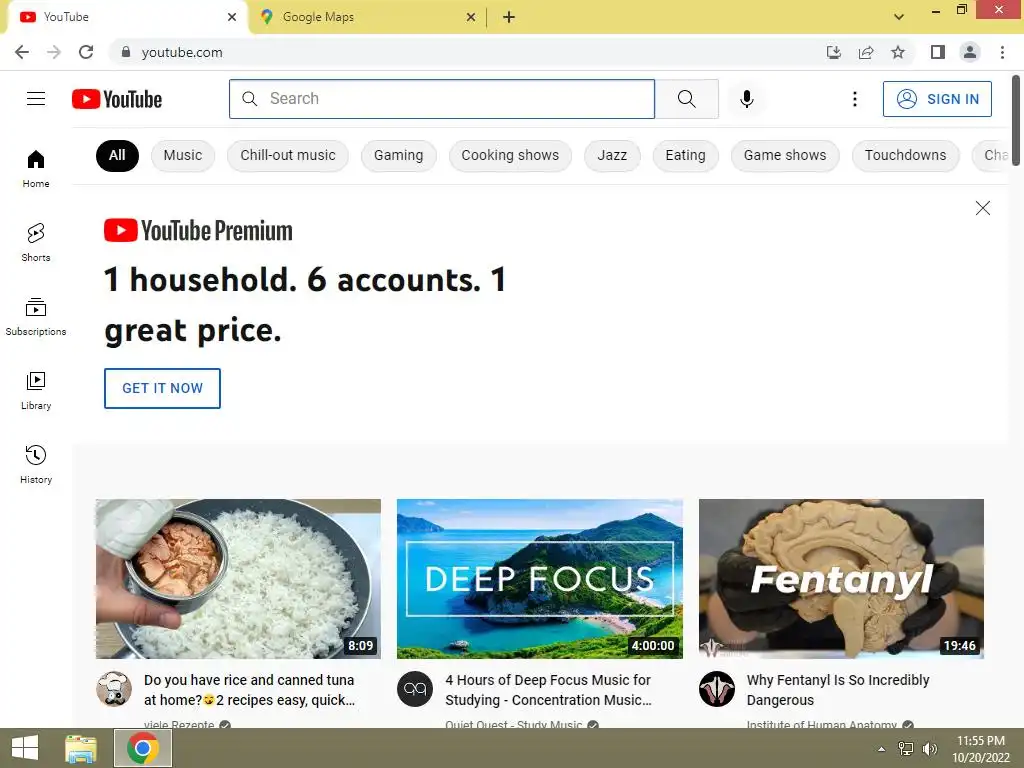This screenshot has width=1024, height=768.
Task: Filter by Chill-out music chip
Action: click(x=287, y=155)
